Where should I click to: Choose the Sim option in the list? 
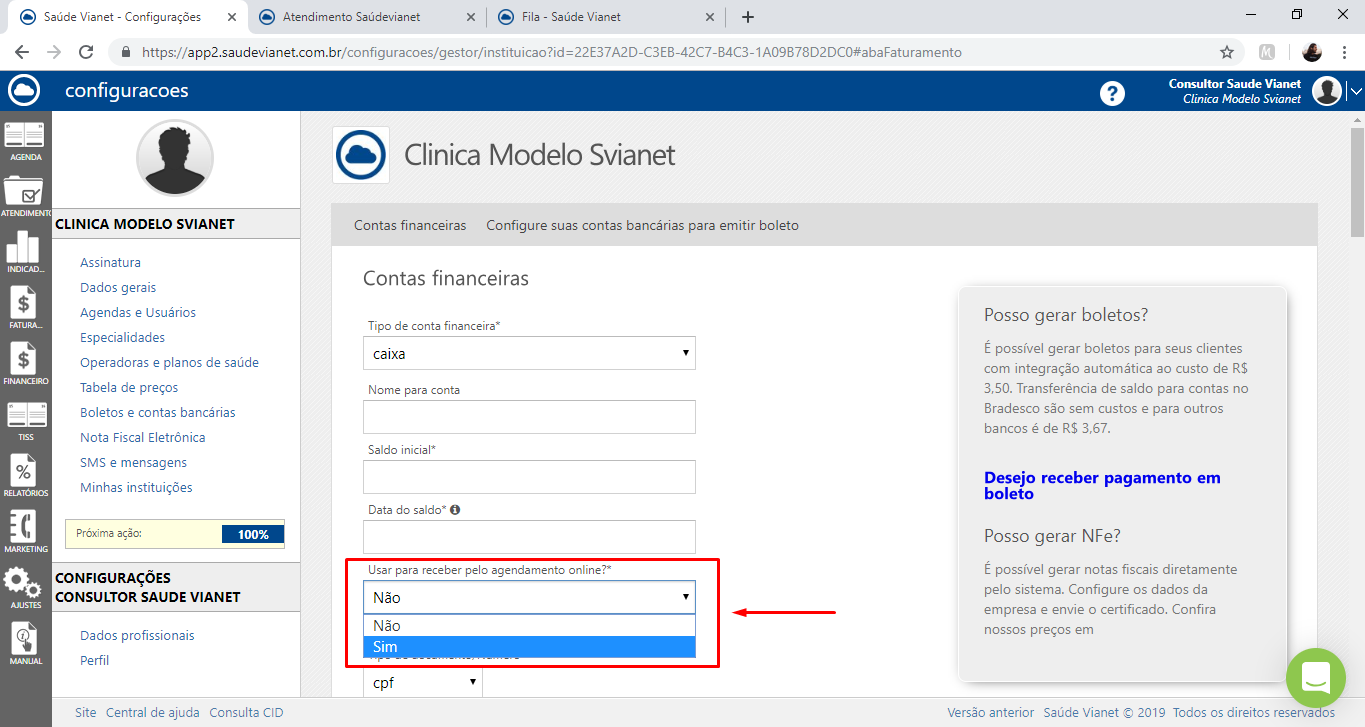pyautogui.click(x=529, y=647)
